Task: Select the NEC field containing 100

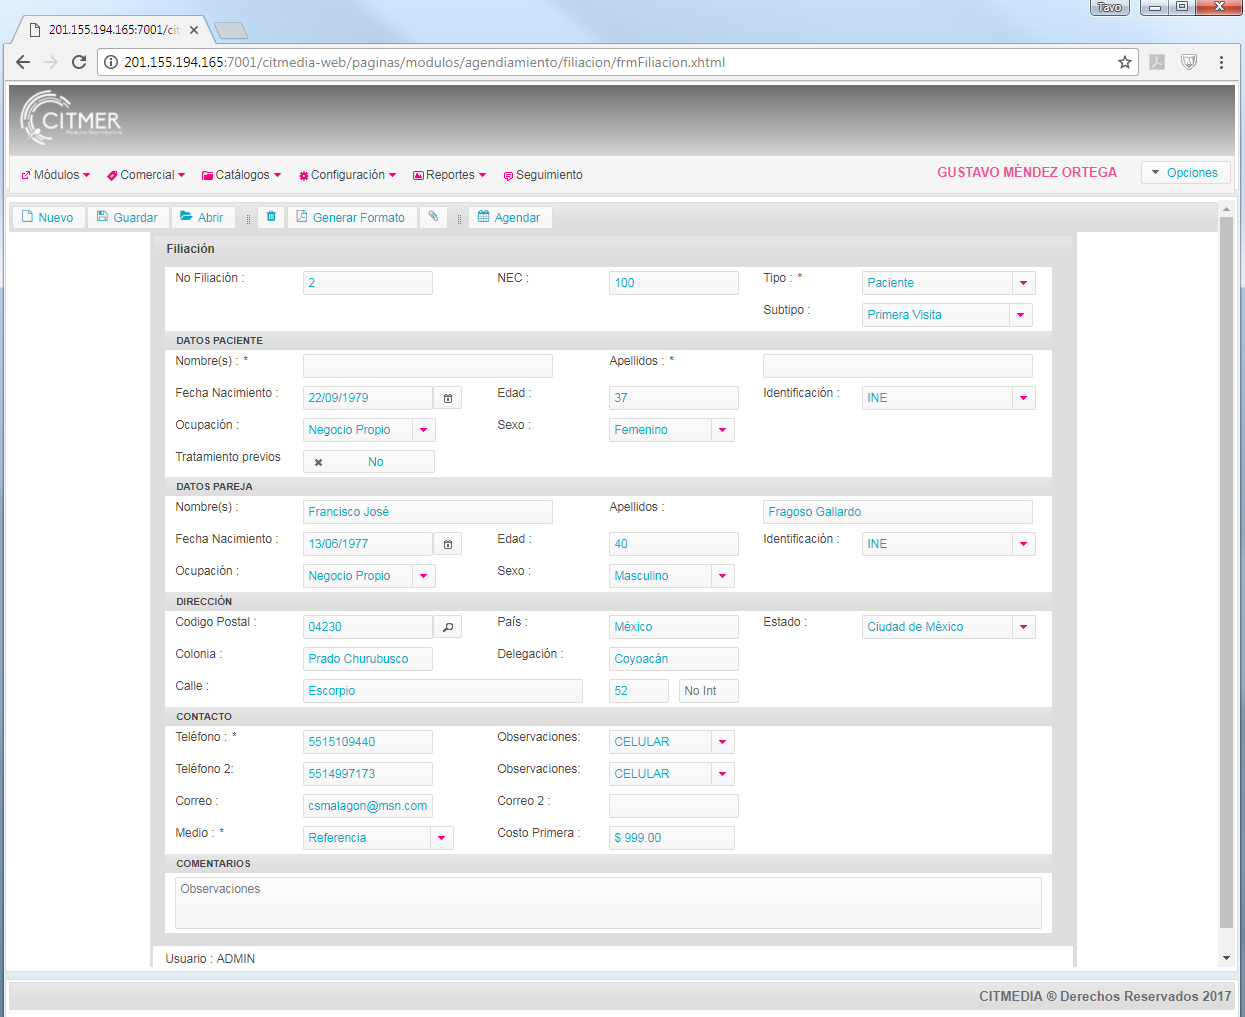Action: point(674,283)
